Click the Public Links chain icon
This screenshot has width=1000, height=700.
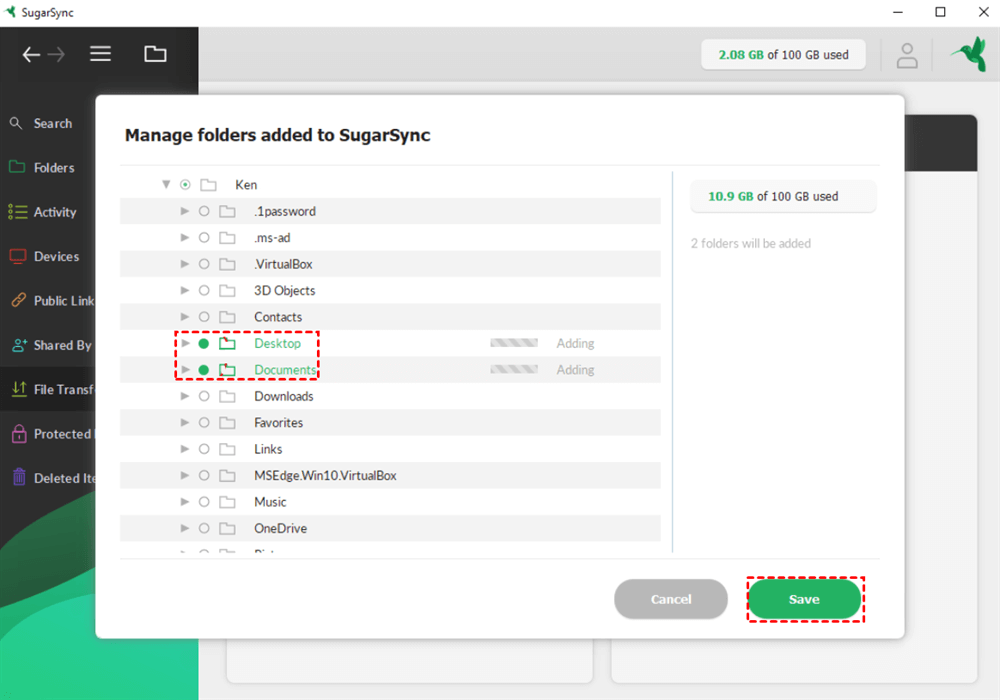click(x=18, y=300)
